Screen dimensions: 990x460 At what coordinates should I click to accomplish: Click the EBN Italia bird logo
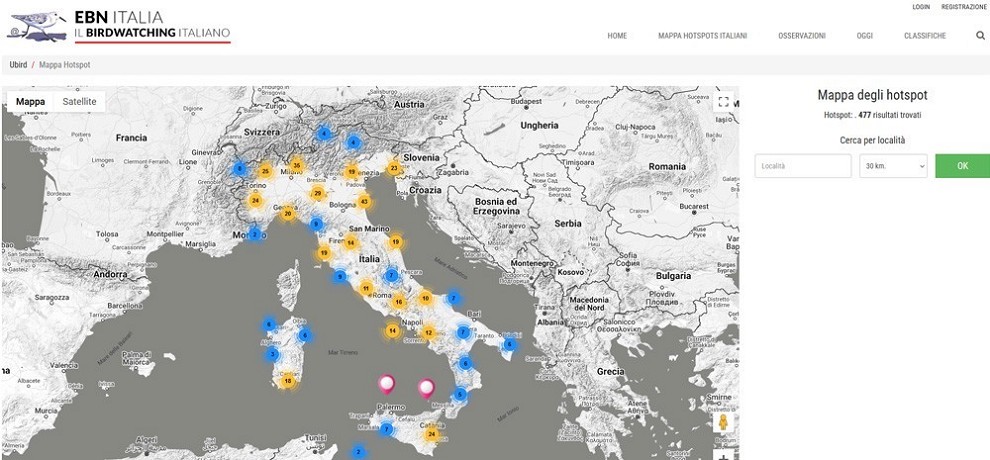tap(37, 27)
